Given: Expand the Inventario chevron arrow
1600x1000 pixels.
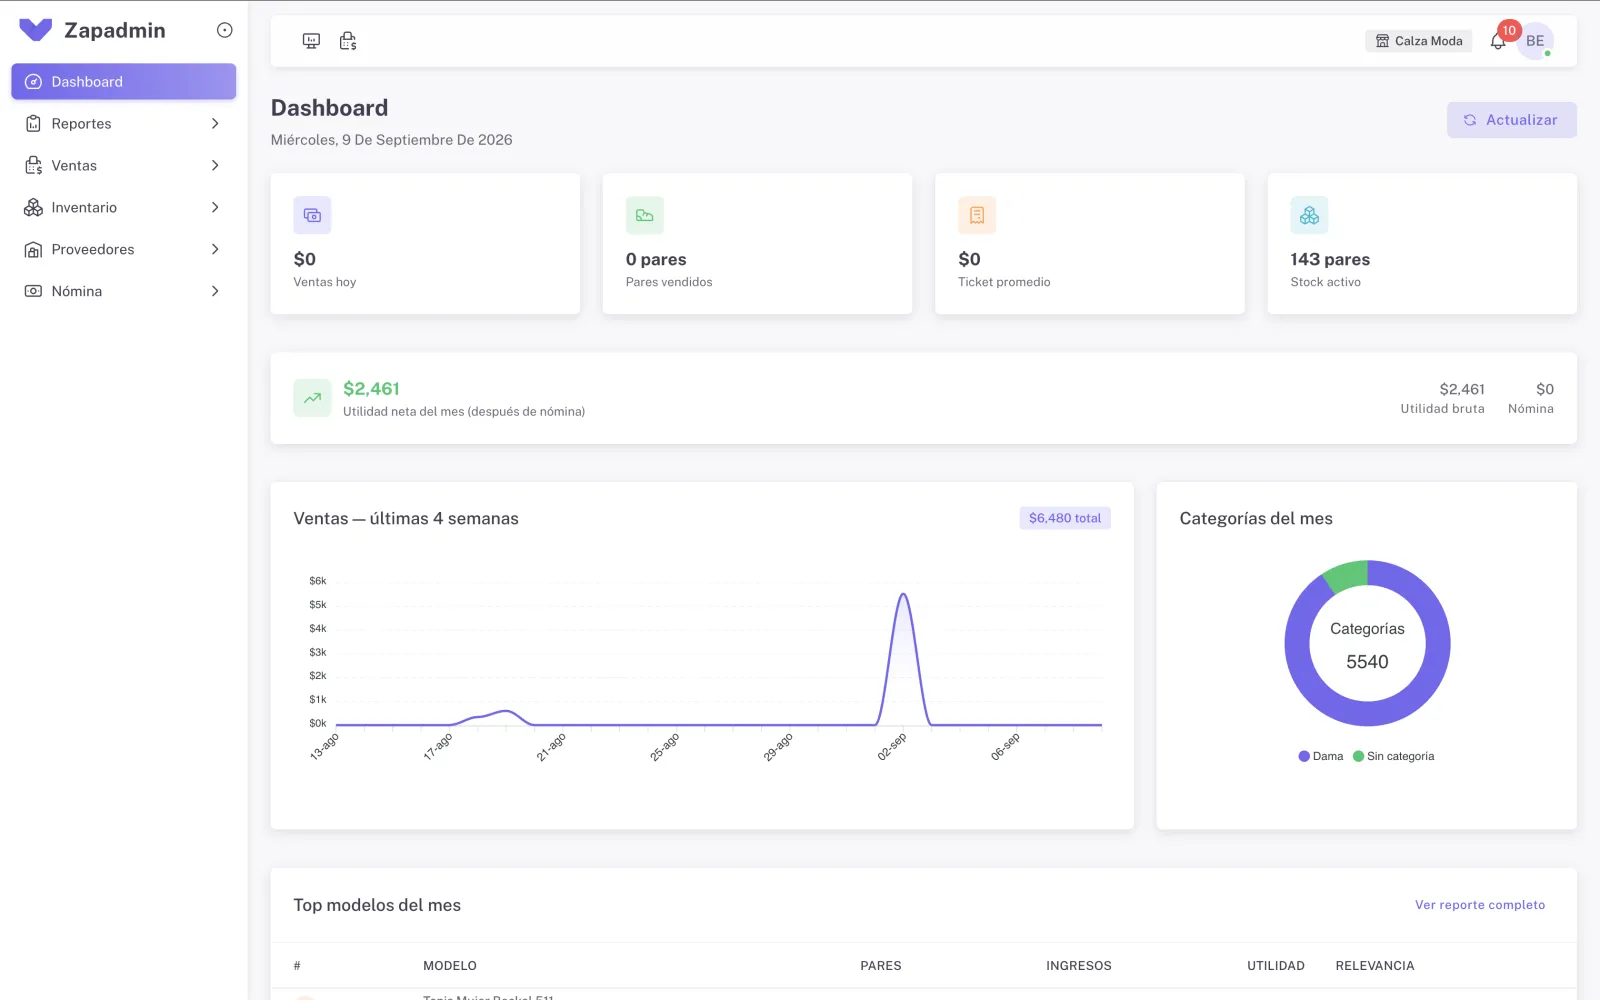Looking at the screenshot, I should pos(215,208).
